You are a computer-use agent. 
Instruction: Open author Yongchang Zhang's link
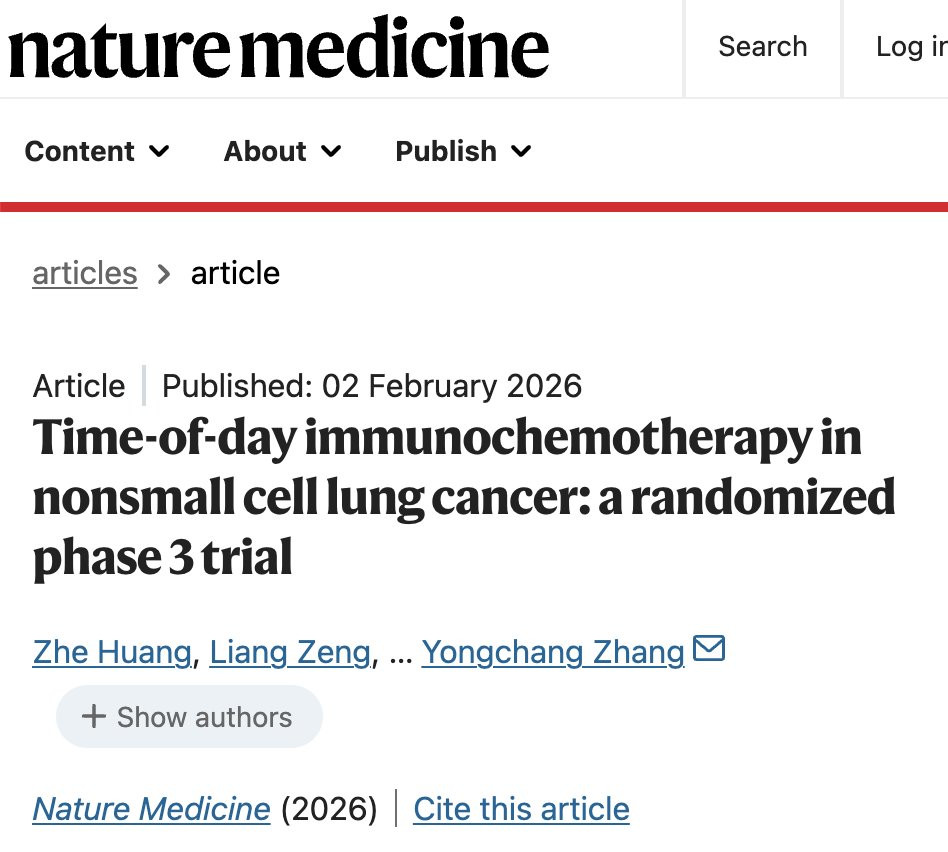[553, 652]
